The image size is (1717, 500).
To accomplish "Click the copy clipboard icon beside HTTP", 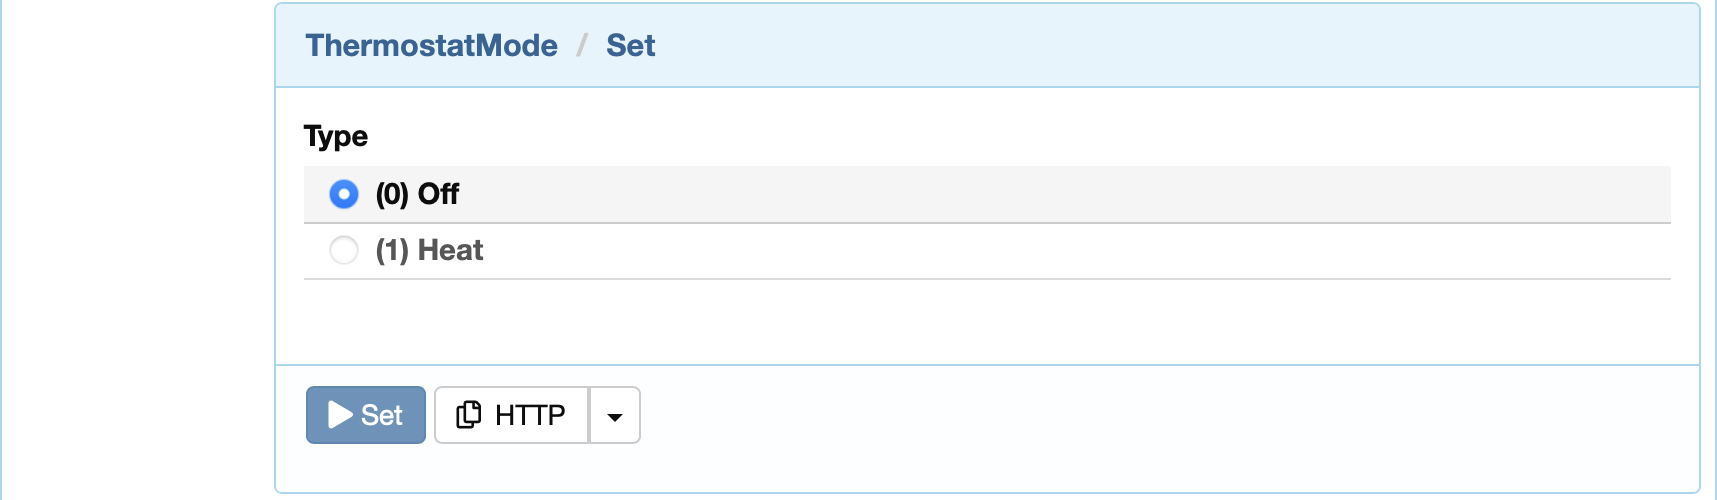I will click(x=468, y=414).
